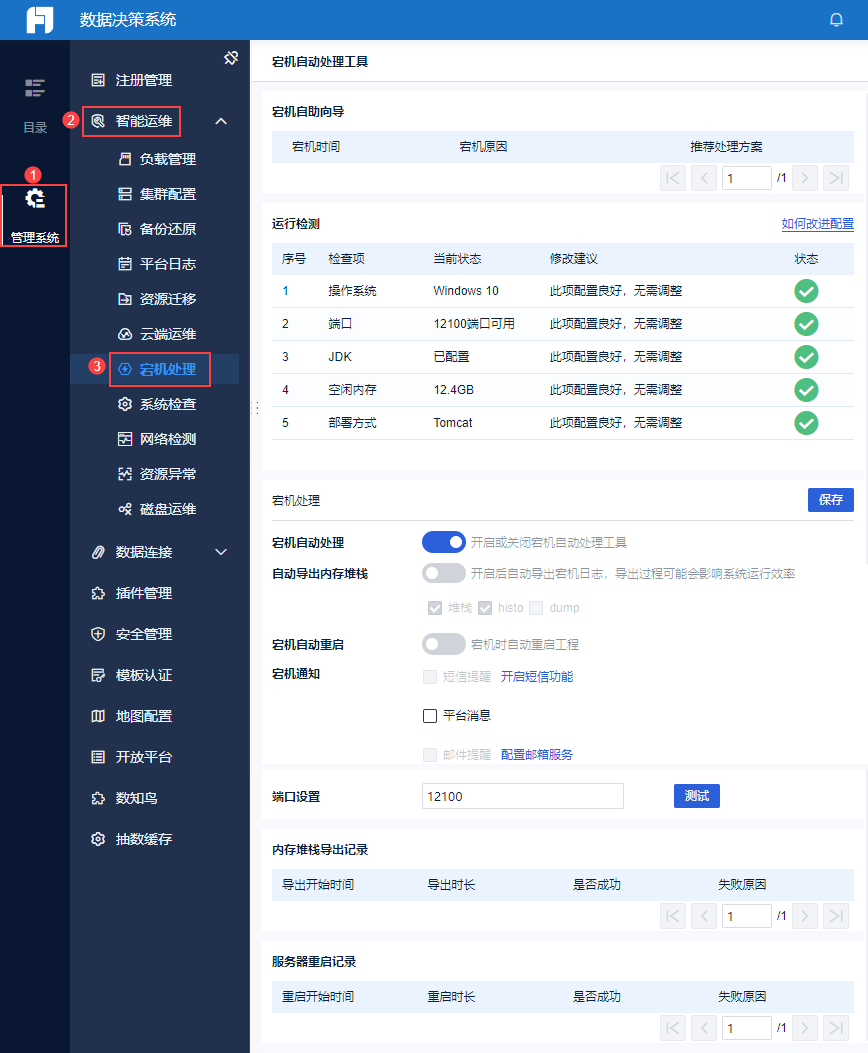
Task: Open the 目录 directory icon
Action: click(x=35, y=88)
